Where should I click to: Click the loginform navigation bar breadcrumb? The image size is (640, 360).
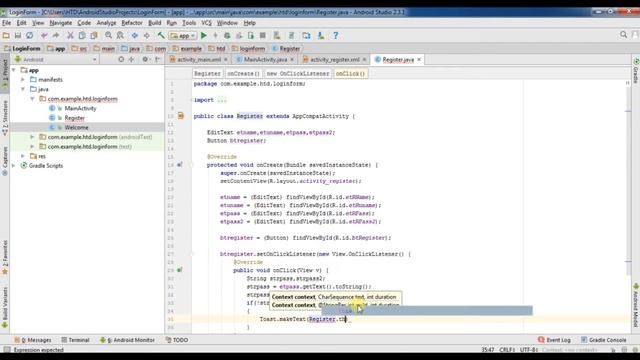point(248,49)
